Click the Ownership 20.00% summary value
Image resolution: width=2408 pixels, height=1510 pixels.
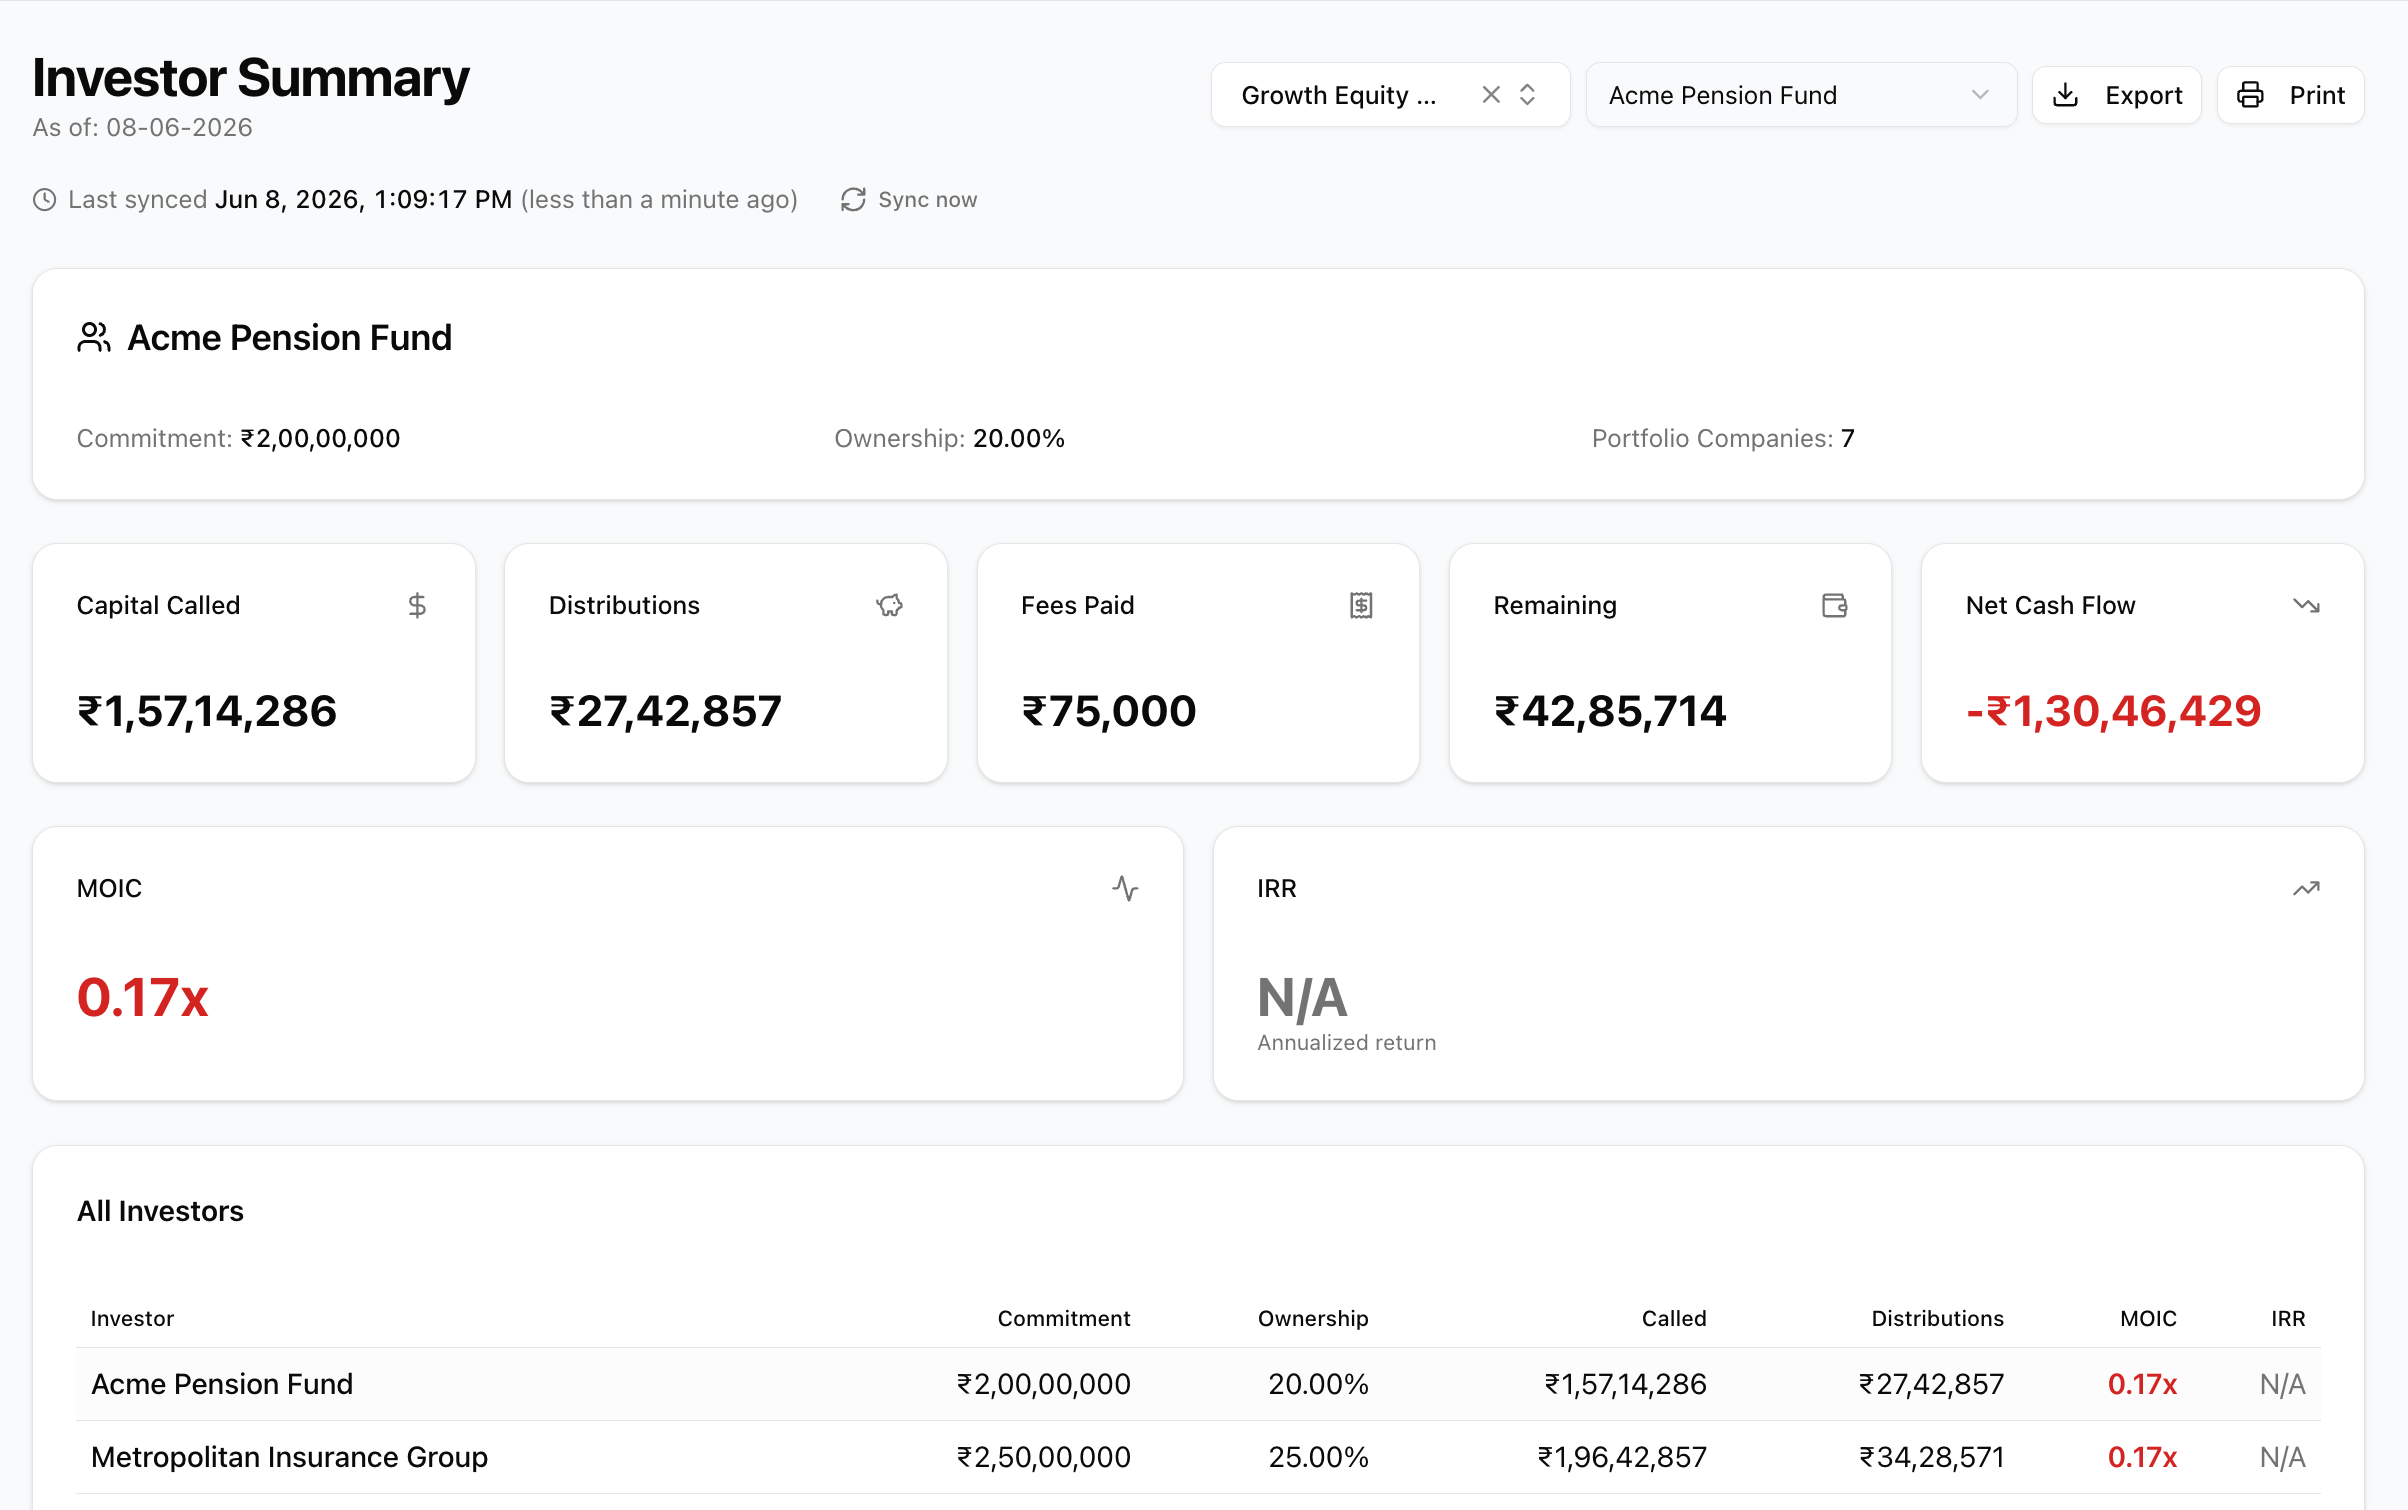pos(1019,438)
